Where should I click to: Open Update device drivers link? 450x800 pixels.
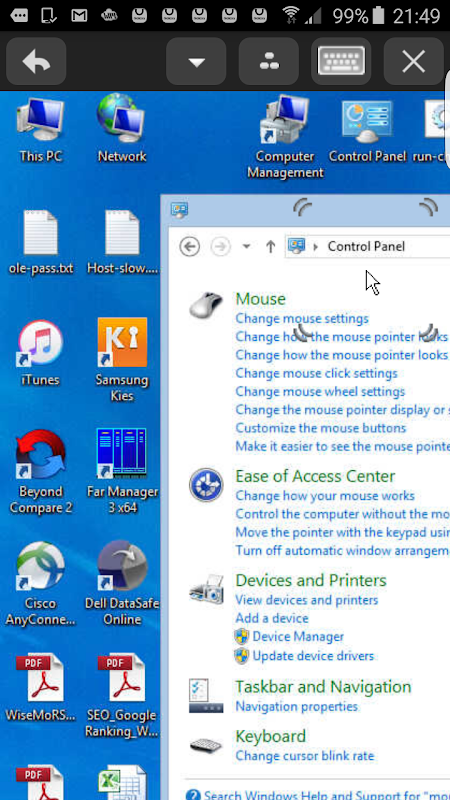tap(313, 656)
